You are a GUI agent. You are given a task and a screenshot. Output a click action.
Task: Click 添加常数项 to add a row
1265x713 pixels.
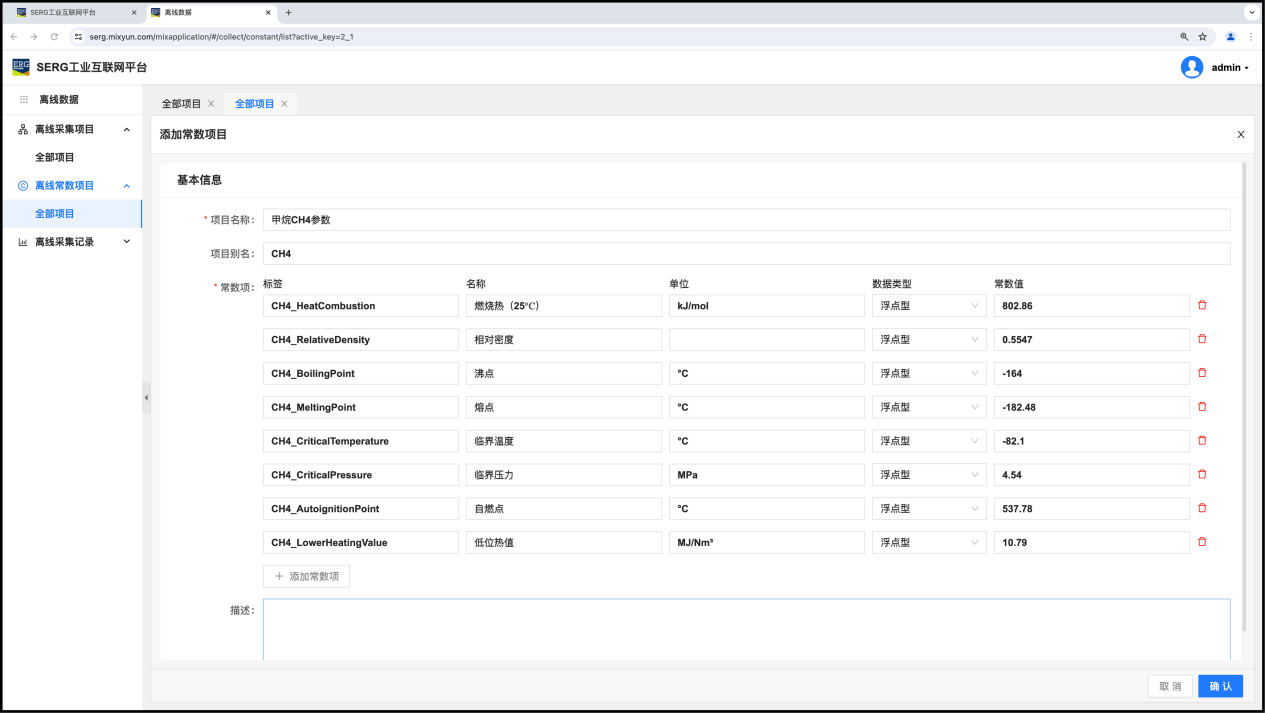pyautogui.click(x=306, y=576)
